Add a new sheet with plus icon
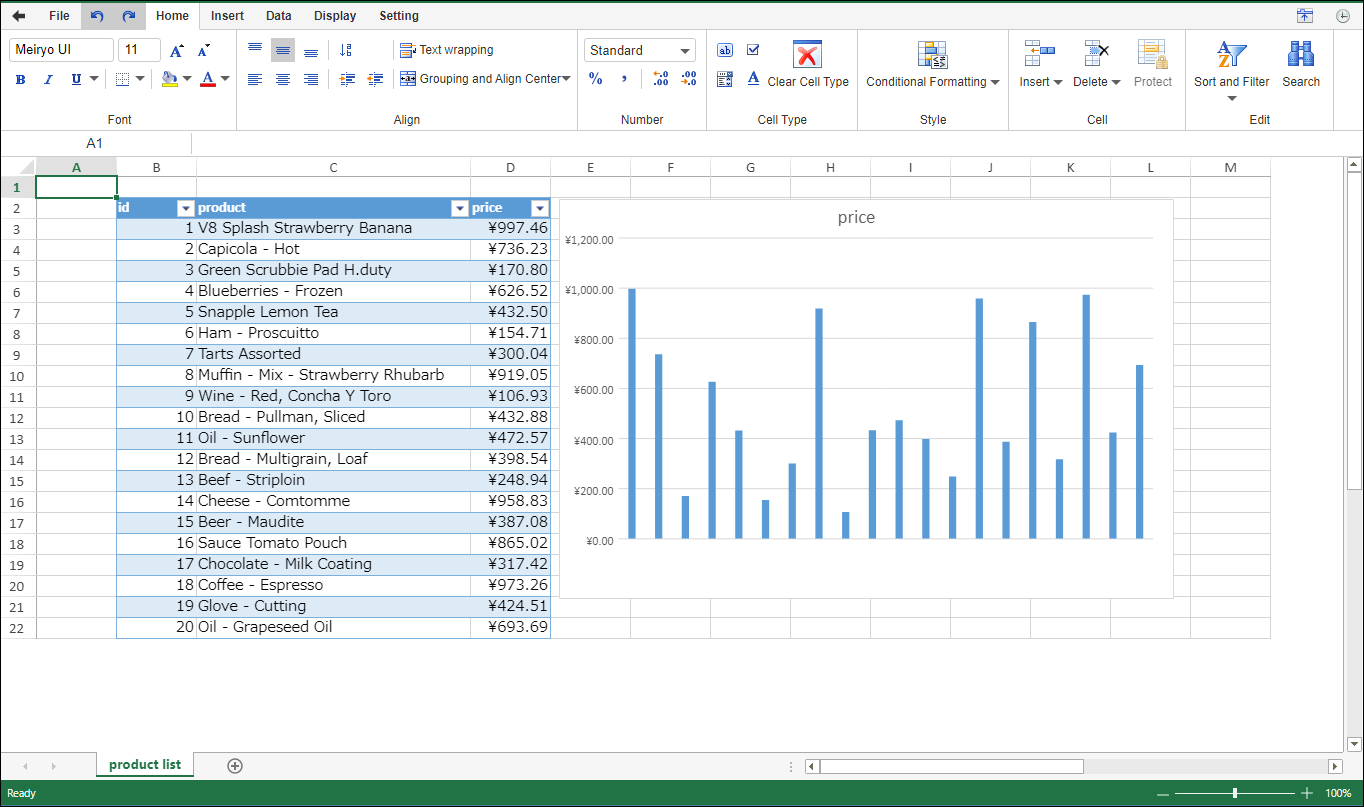This screenshot has width=1364, height=807. (235, 766)
